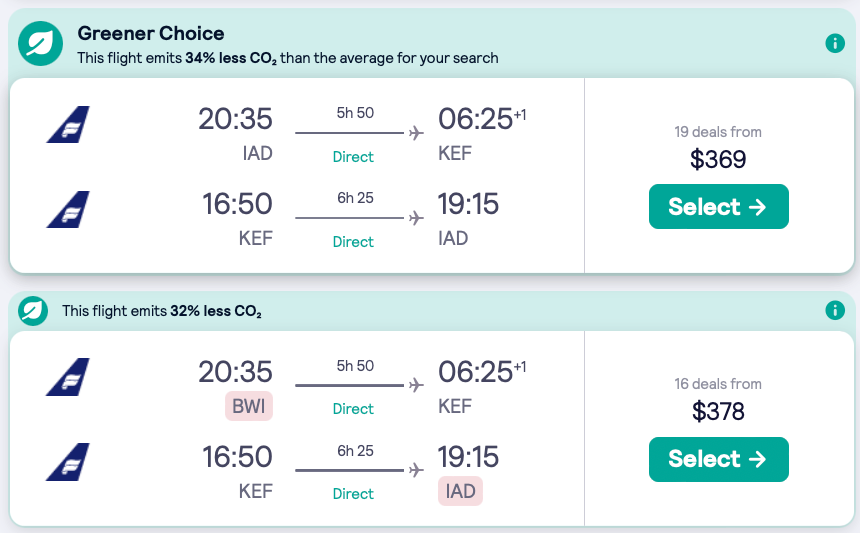The height and width of the screenshot is (533, 860).
Task: Open info icon on 32% less CO₂ banner
Action: point(835,310)
